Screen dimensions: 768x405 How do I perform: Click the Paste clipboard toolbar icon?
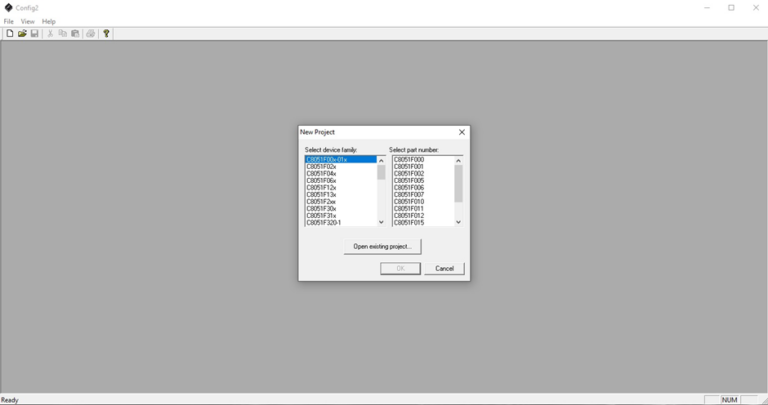pyautogui.click(x=74, y=33)
